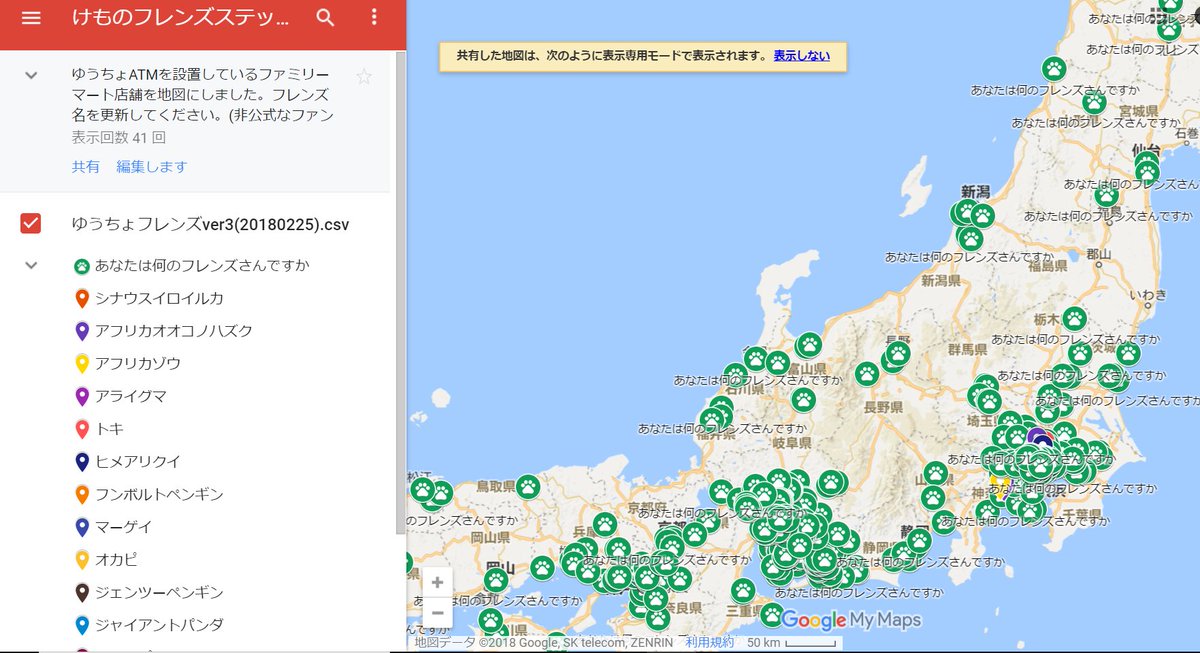Screen dimensions: 1200x653
Task: Click the map title けものフレンズステッ…
Action: (180, 18)
